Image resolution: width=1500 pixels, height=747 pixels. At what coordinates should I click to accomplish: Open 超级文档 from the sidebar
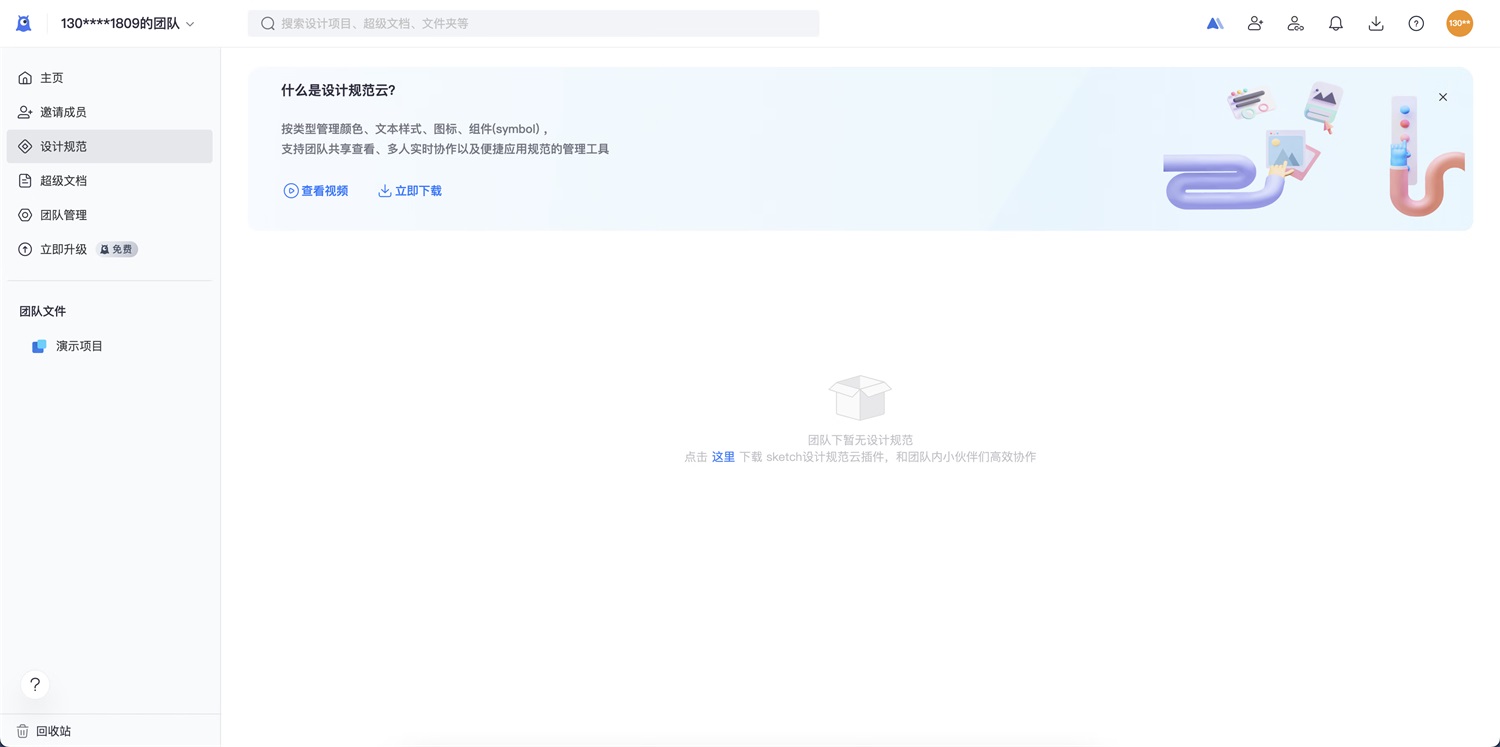point(63,181)
